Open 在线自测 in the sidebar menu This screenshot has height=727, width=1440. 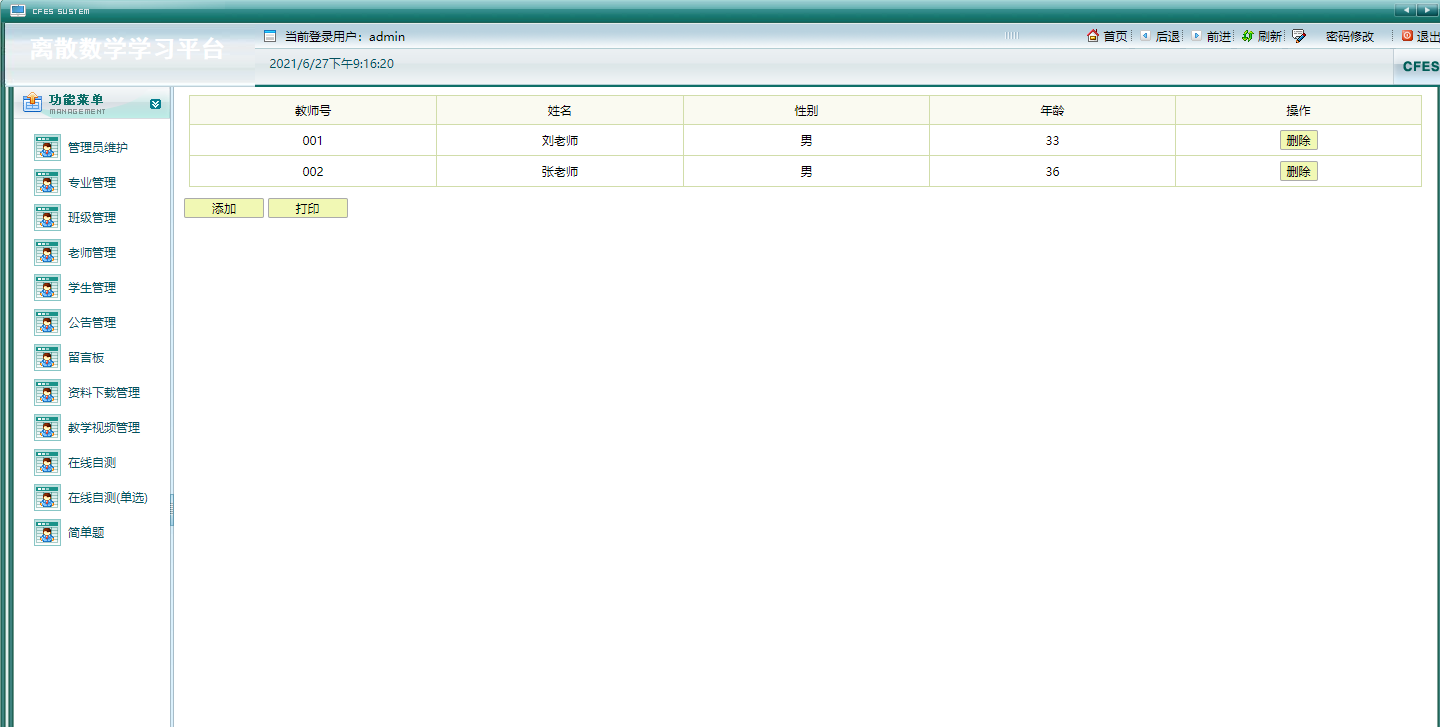(92, 463)
